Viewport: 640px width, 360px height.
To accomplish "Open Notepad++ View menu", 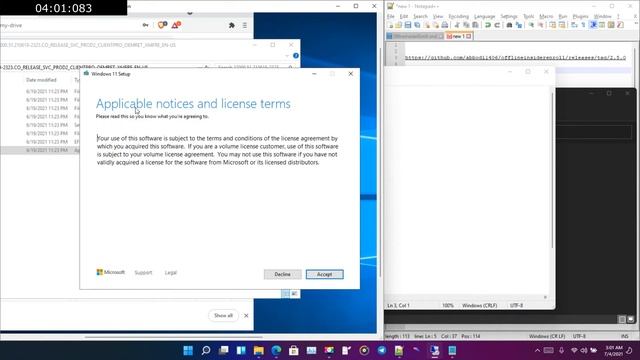I will pyautogui.click(x=438, y=16).
